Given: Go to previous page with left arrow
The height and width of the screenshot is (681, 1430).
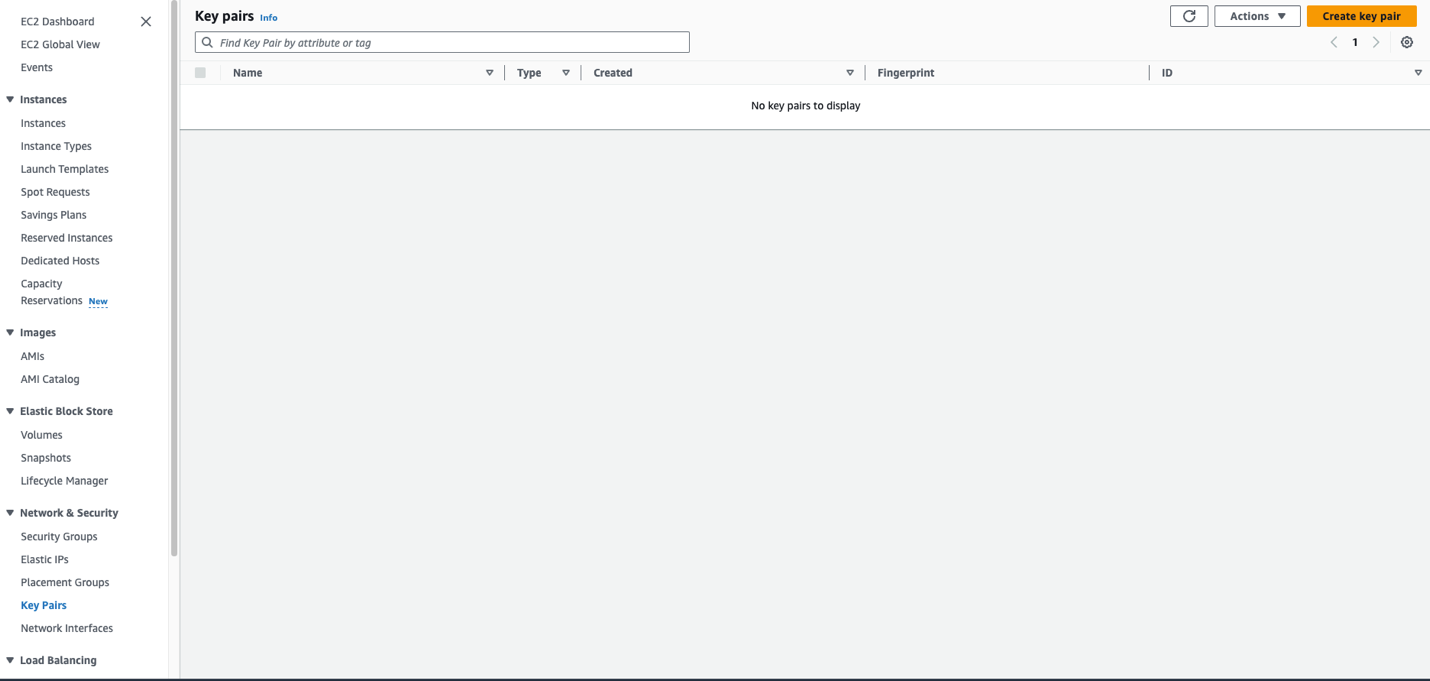Looking at the screenshot, I should click(x=1334, y=42).
